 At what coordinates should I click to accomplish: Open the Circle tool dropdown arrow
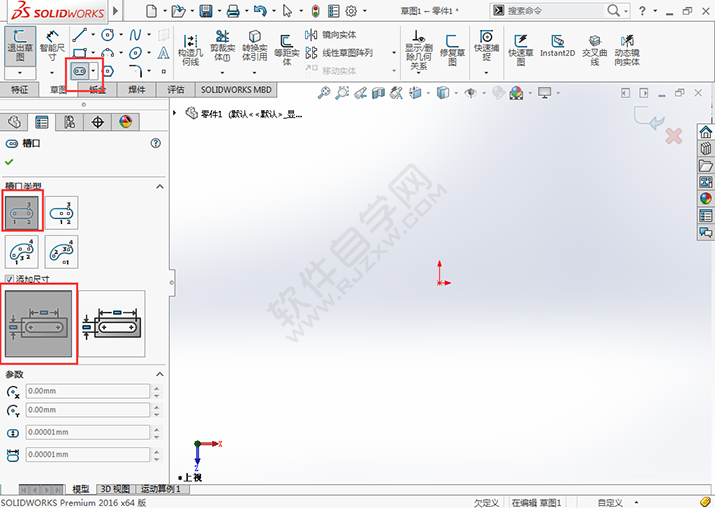[x=121, y=35]
